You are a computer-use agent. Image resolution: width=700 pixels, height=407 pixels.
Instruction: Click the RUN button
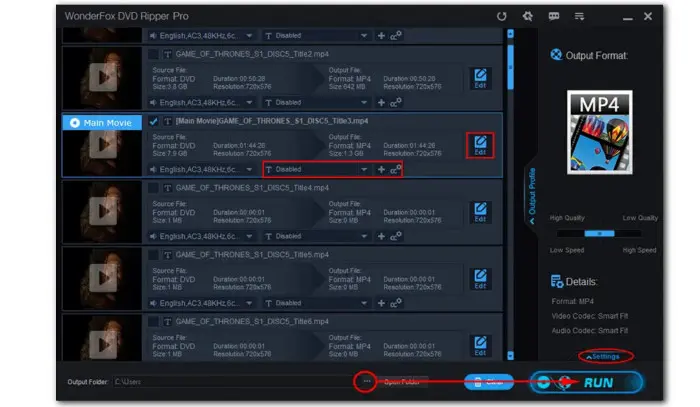coord(587,382)
